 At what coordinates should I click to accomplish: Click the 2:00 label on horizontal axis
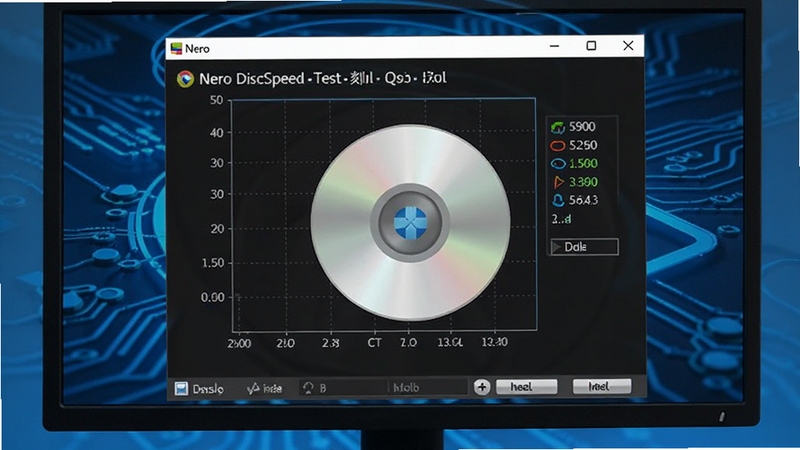239,343
